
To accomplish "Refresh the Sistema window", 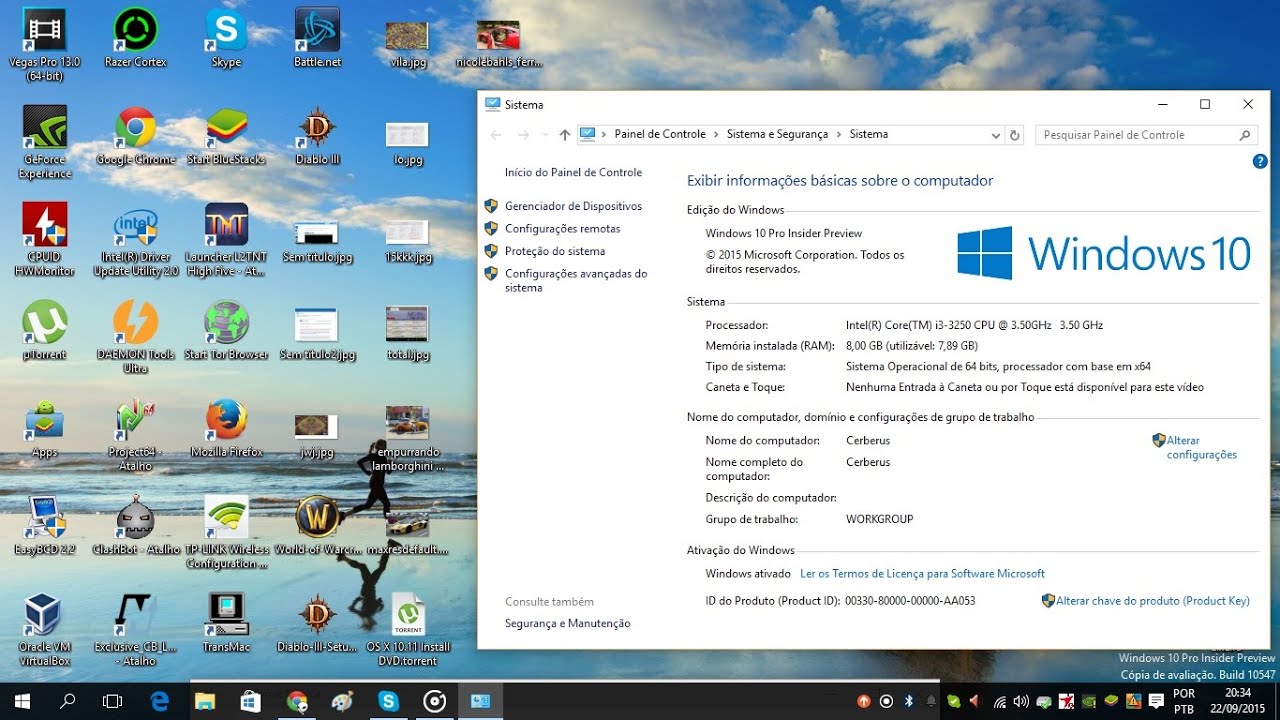I will (x=1015, y=135).
